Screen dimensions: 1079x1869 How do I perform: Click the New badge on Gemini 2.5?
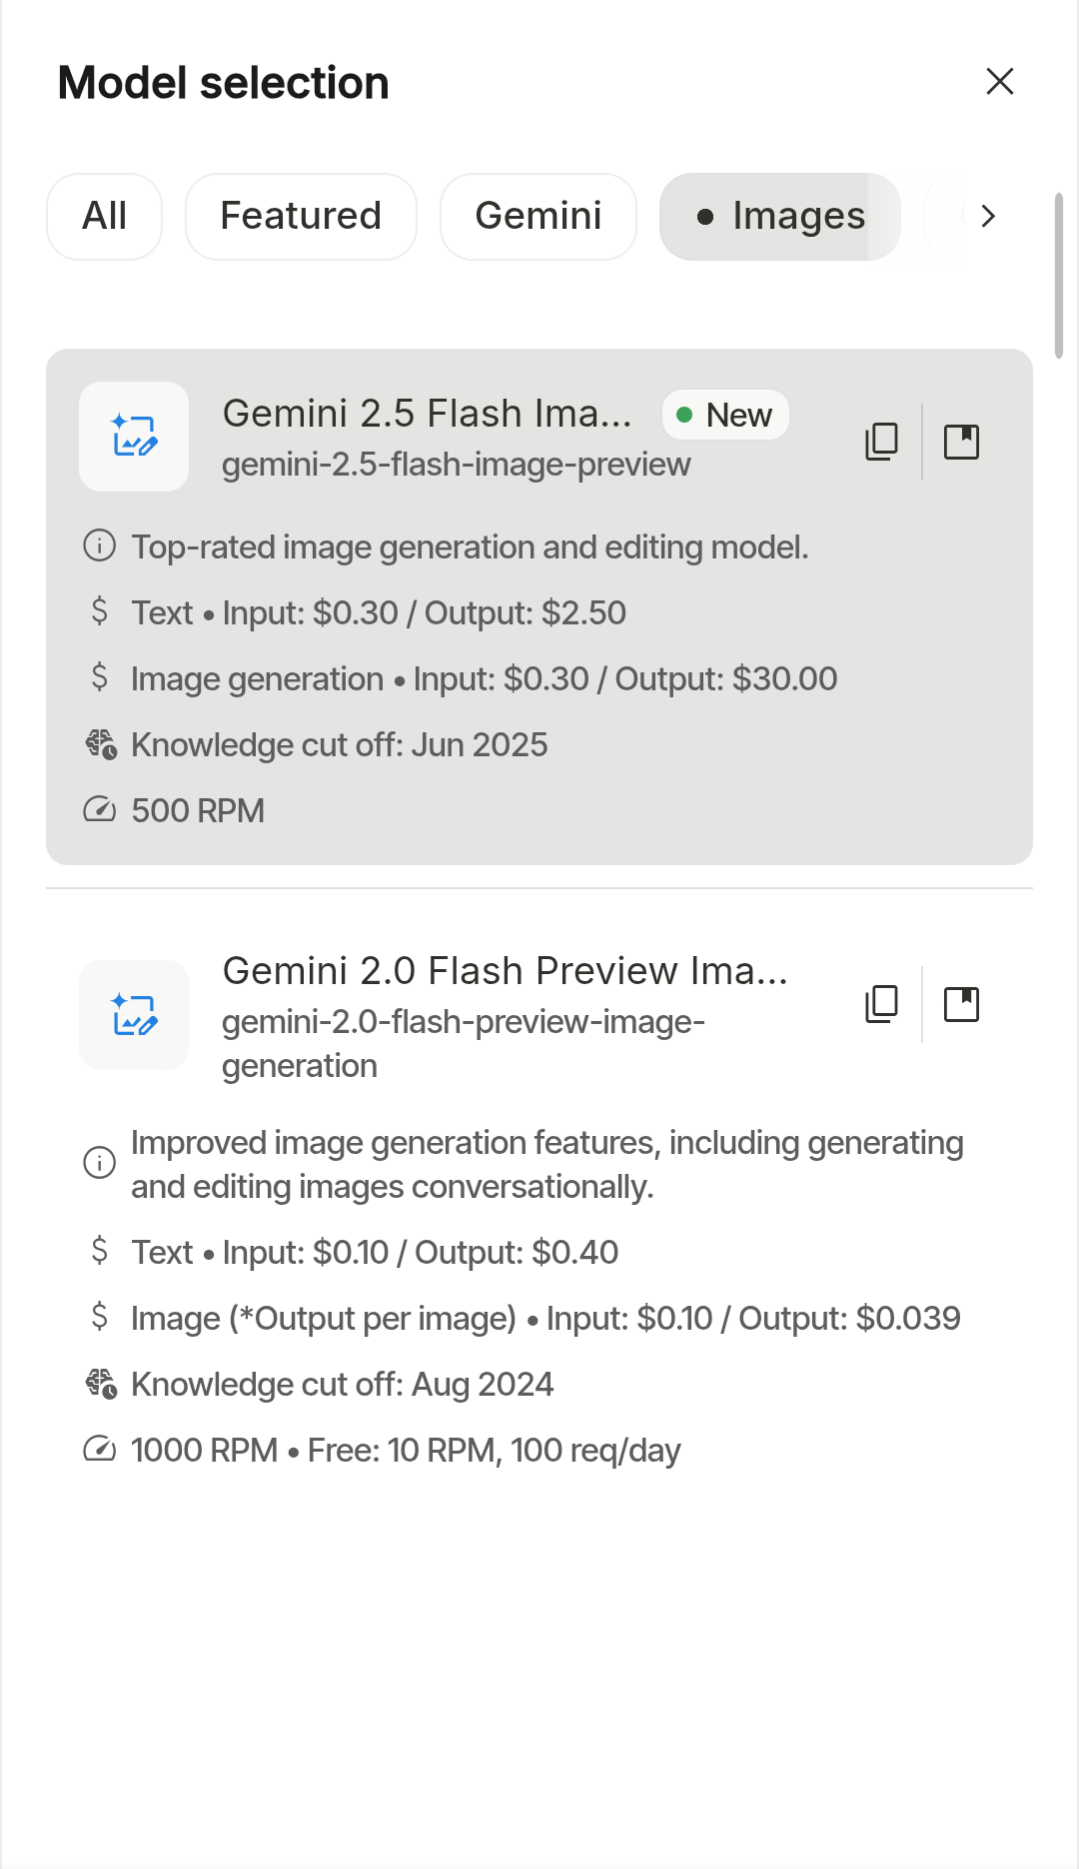pos(725,414)
